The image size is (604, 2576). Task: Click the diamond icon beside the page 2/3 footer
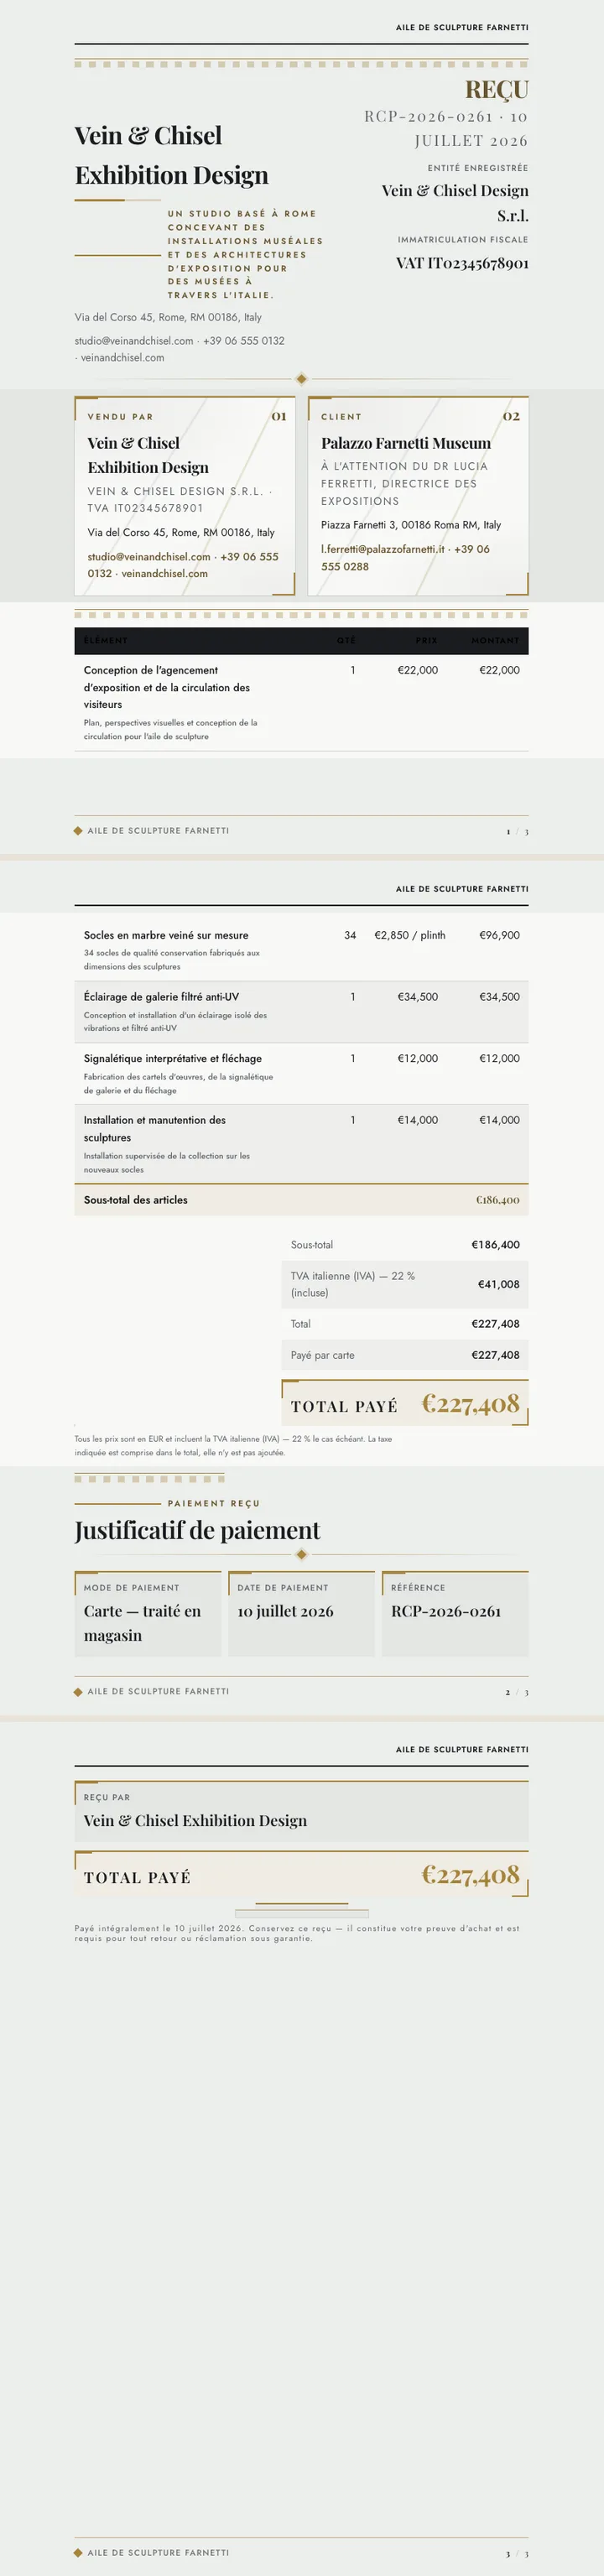coord(78,1691)
